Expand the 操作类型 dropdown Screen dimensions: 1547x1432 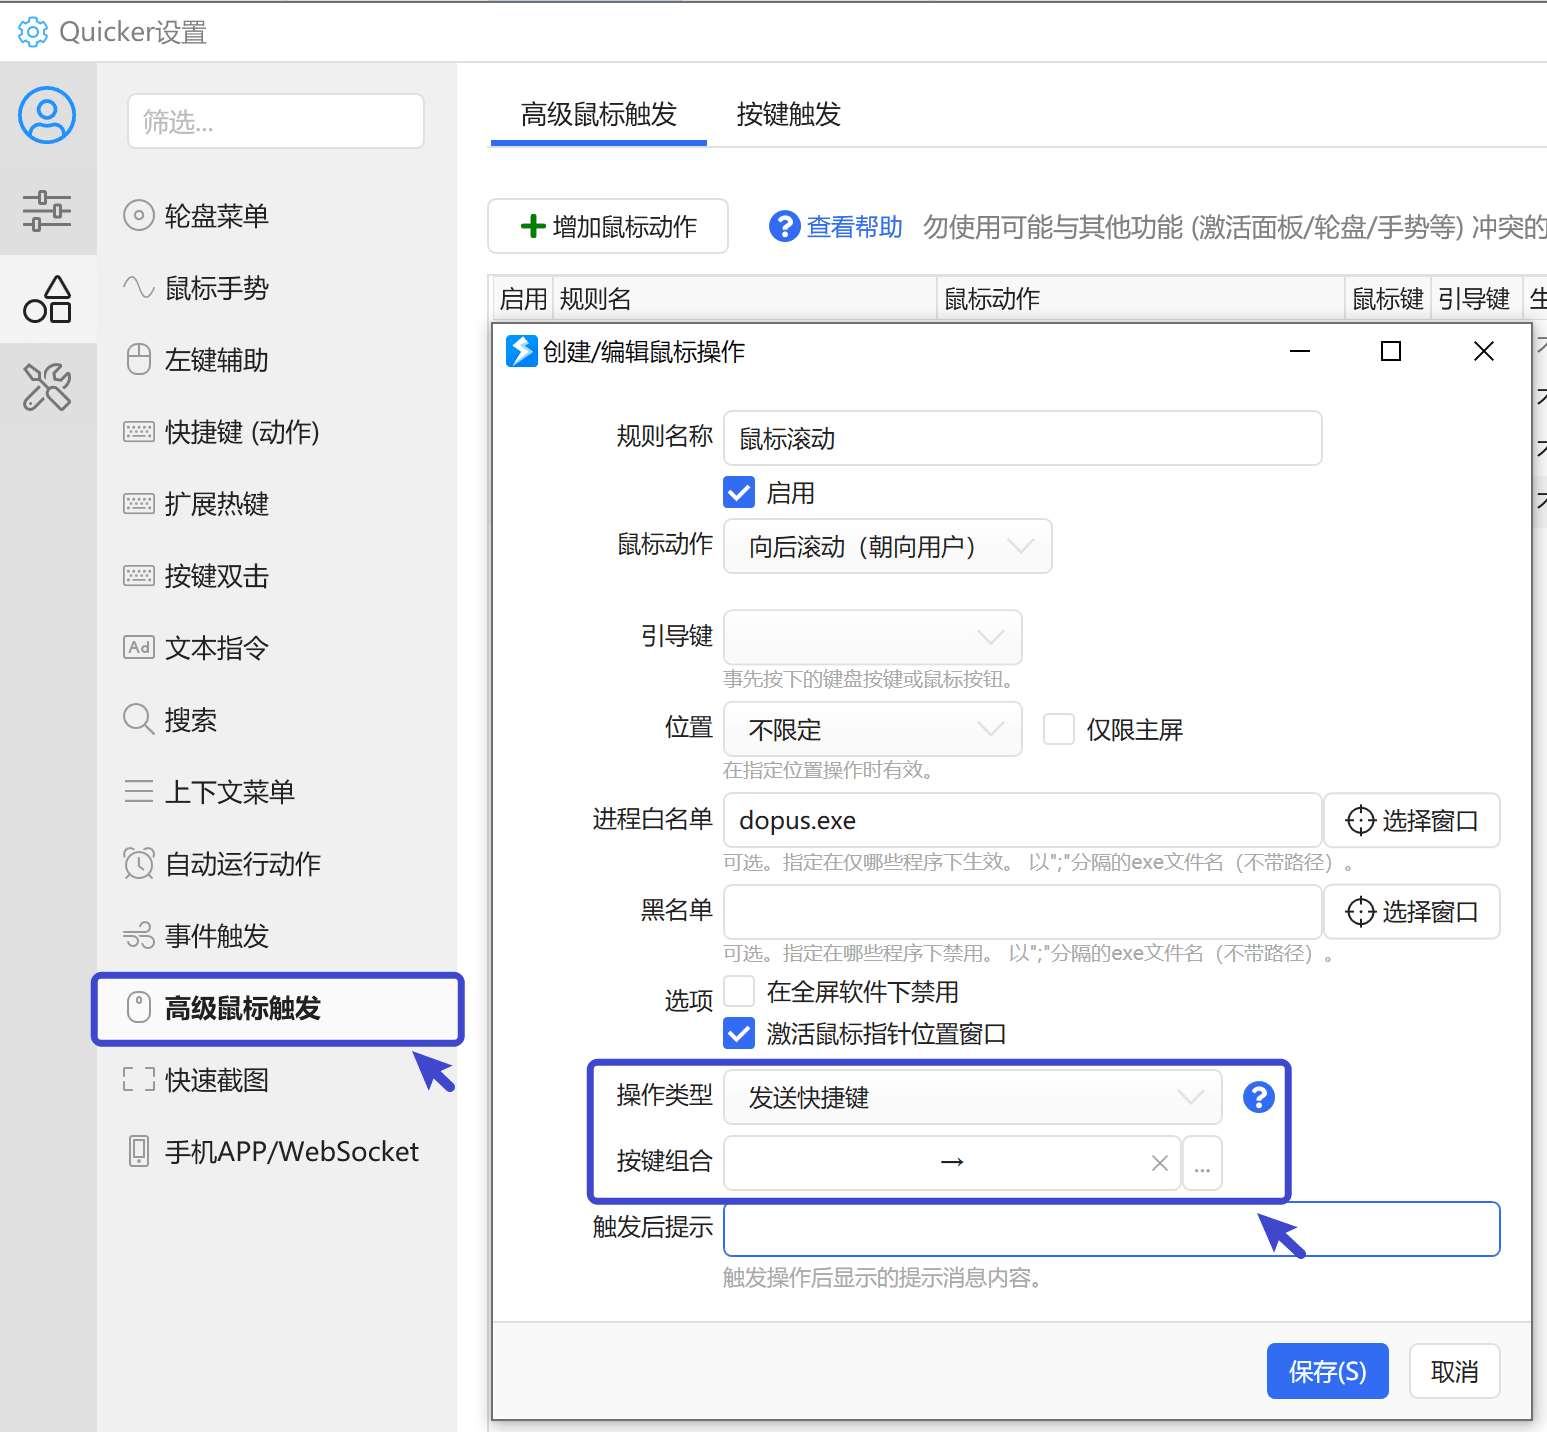(972, 1097)
